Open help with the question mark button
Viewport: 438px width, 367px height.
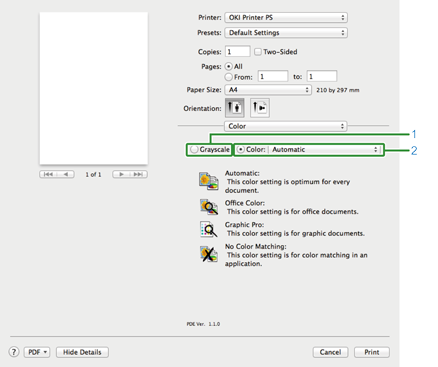coord(14,352)
